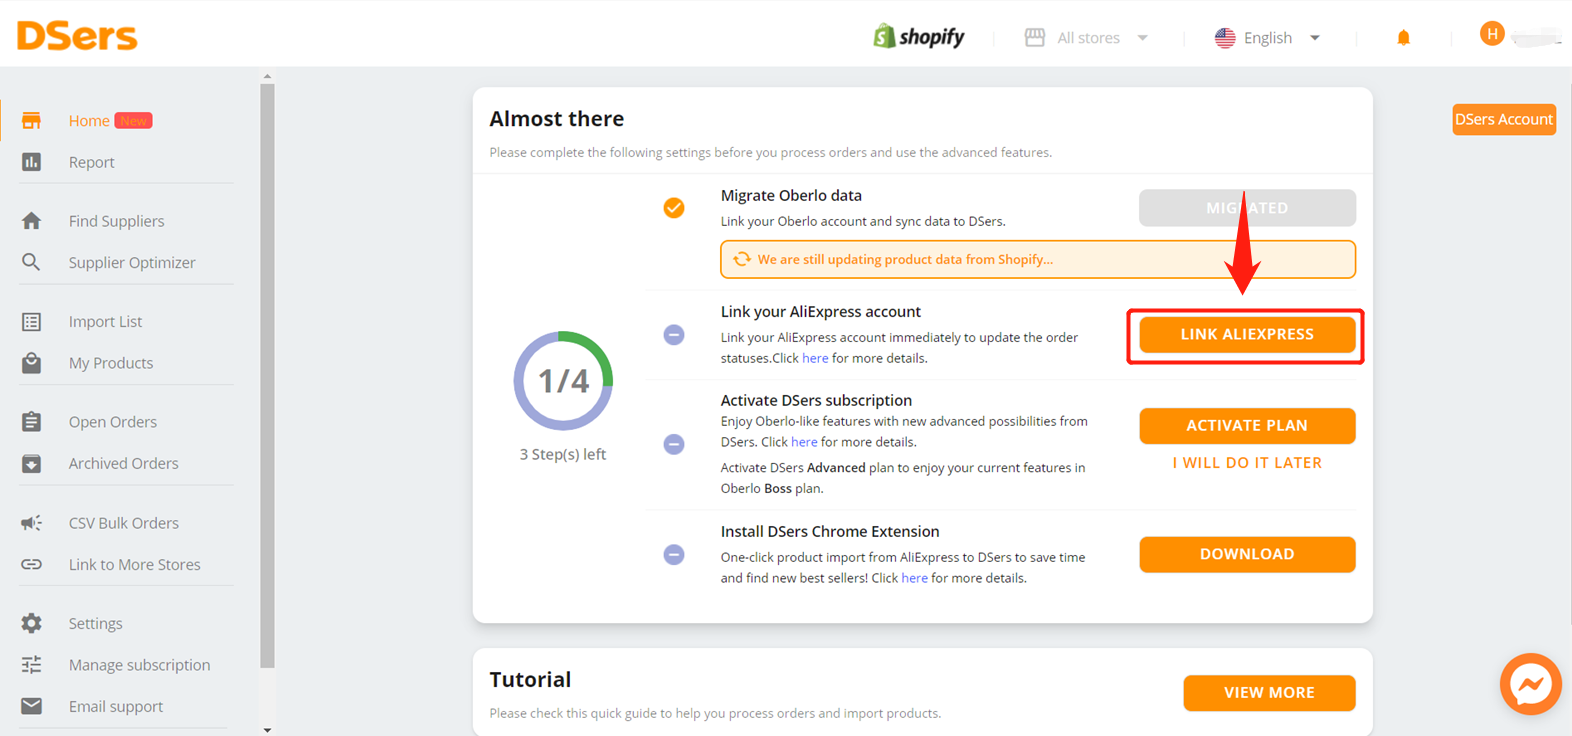Click the My Products bag icon
The image size is (1572, 736).
(31, 363)
